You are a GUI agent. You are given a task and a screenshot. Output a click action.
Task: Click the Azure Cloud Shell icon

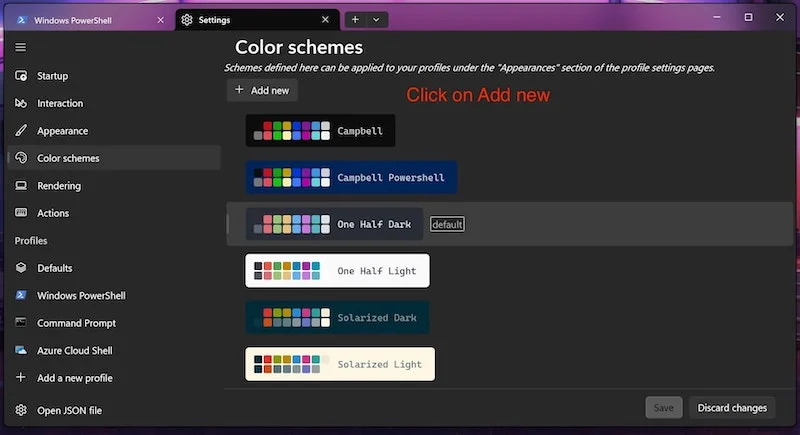click(x=21, y=350)
